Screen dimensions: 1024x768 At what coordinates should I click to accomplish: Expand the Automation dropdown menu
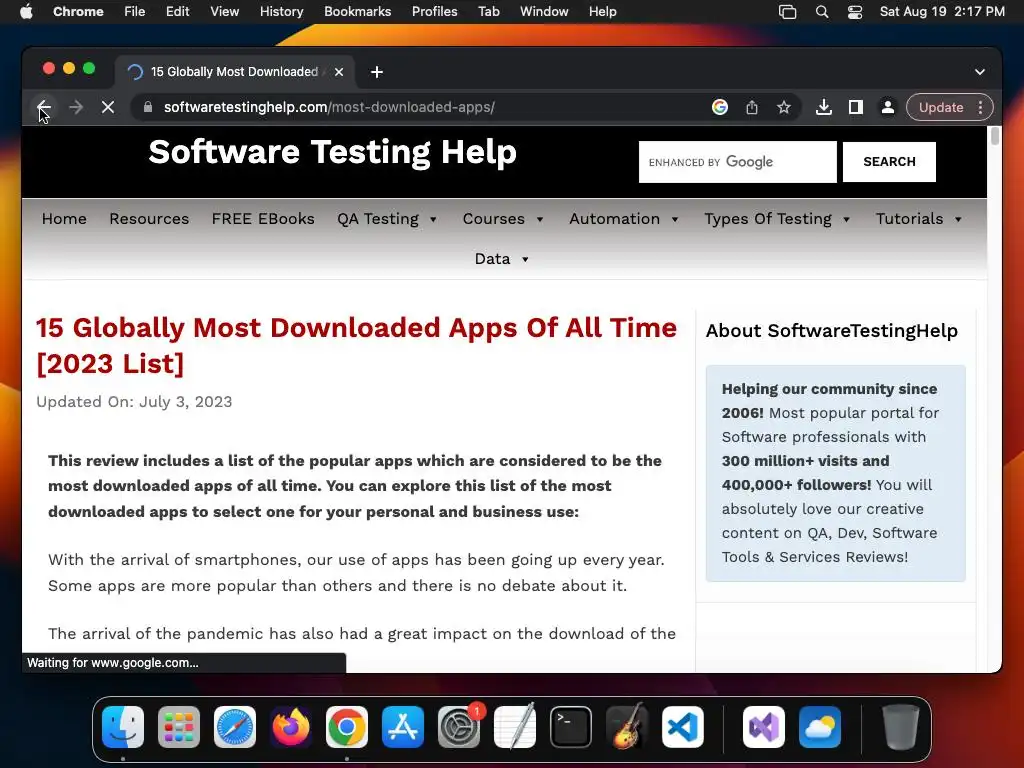point(624,219)
